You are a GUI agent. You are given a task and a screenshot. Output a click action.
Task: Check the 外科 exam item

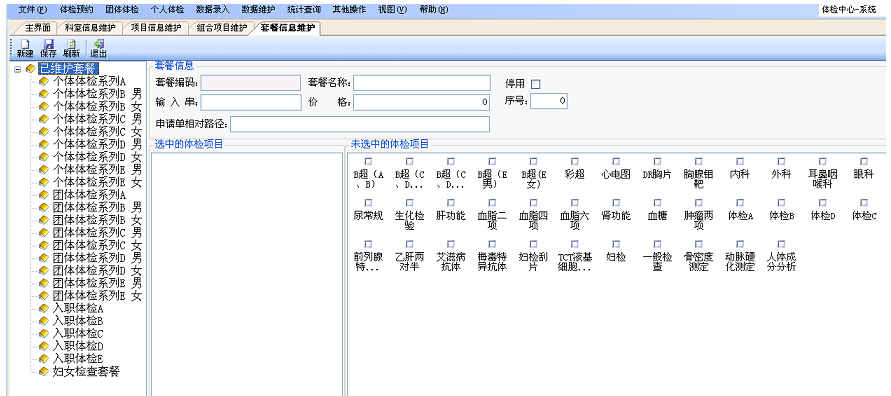tap(781, 161)
